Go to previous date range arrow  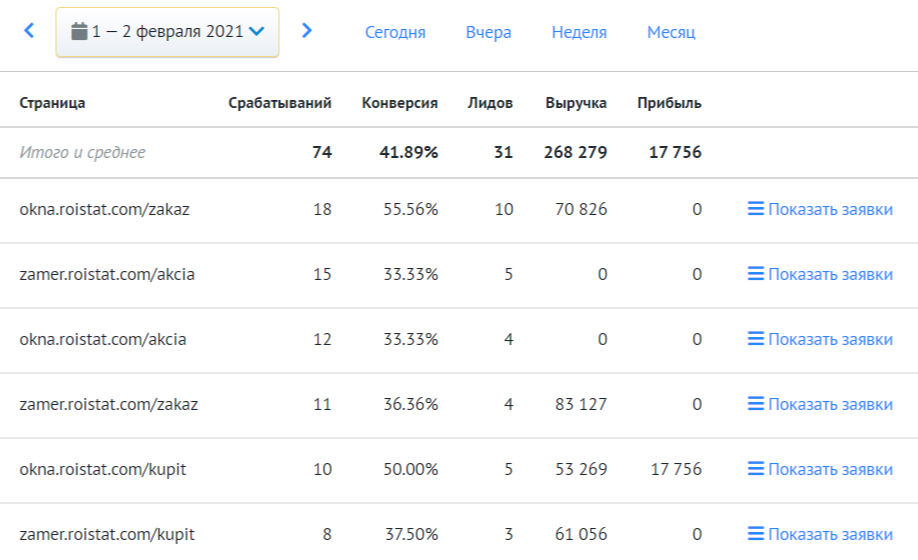(x=29, y=31)
